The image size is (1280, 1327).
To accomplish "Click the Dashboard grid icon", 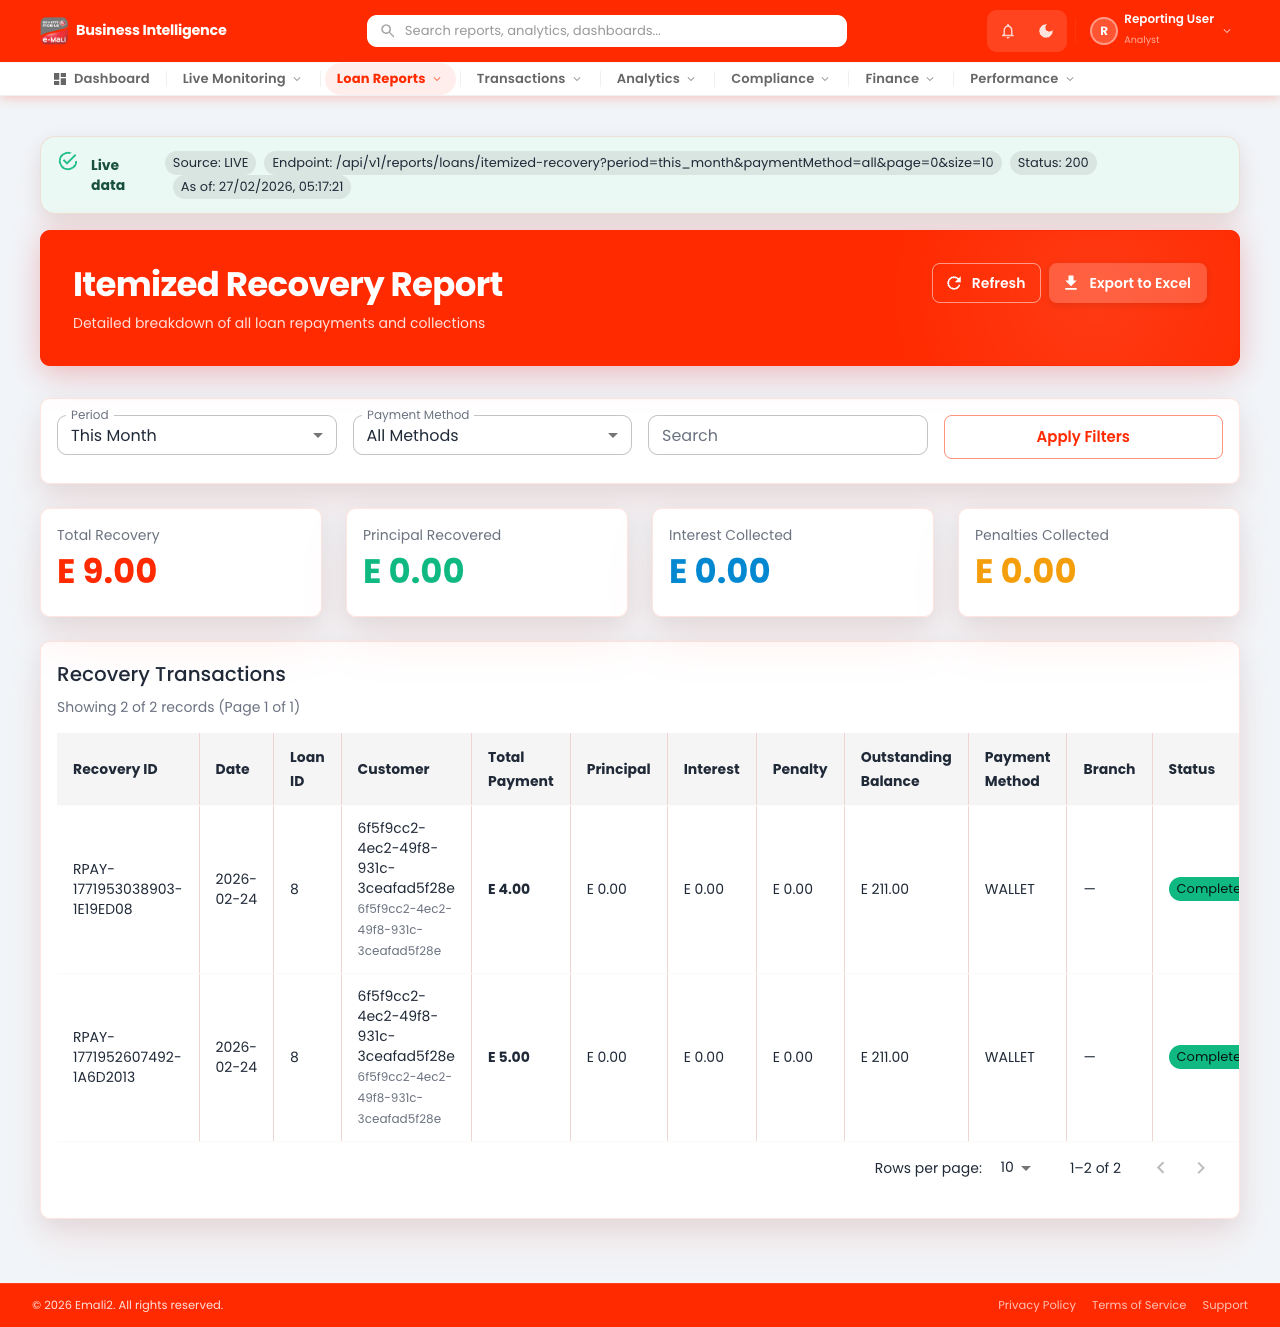I will pyautogui.click(x=60, y=79).
